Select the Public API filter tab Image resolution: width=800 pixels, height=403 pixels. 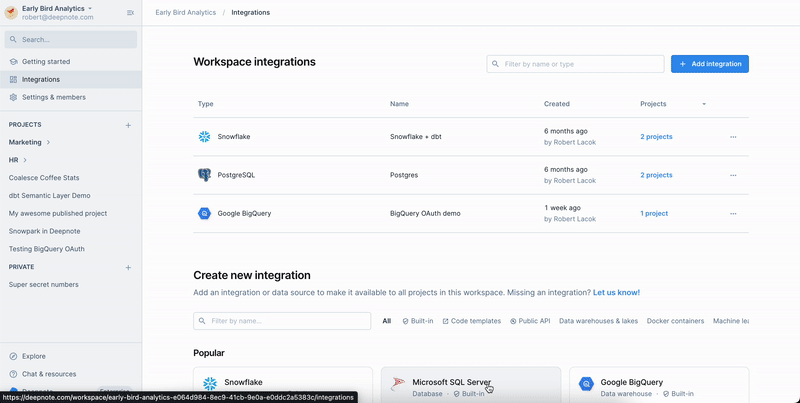point(530,321)
